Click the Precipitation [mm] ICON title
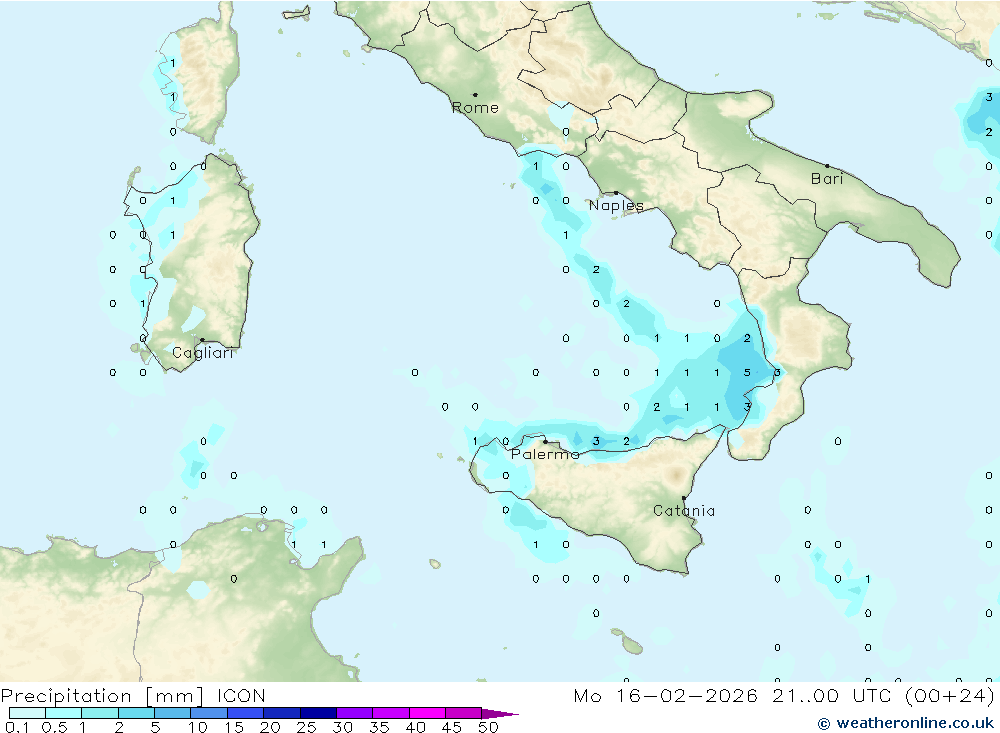 click(133, 695)
